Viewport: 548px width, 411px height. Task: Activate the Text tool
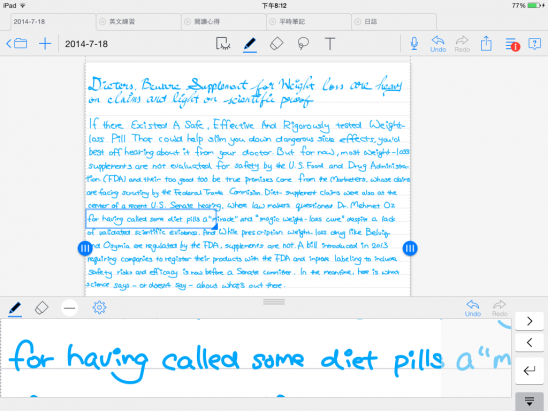pos(330,44)
